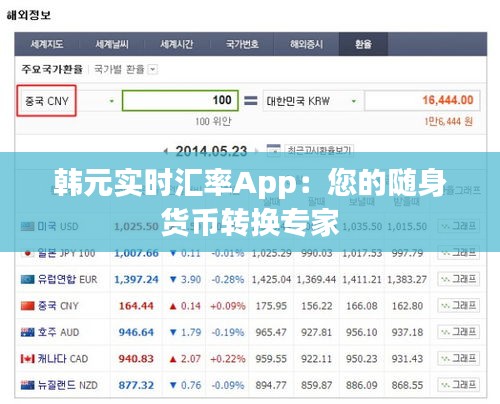500x404 pixels.
Task: Click the EU flag icon in EUR row
Action: tap(27, 279)
